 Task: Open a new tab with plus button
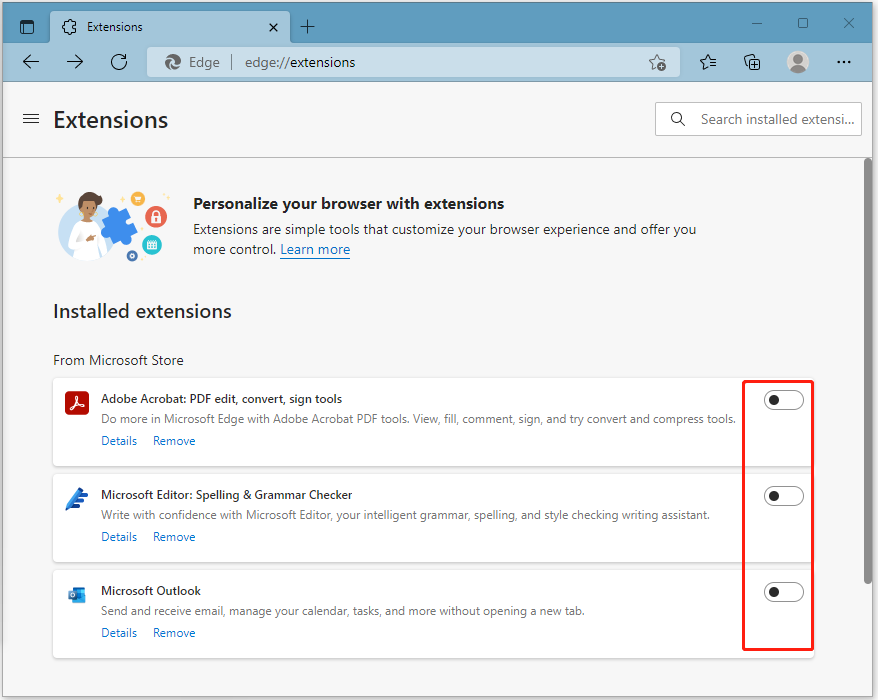coord(307,26)
